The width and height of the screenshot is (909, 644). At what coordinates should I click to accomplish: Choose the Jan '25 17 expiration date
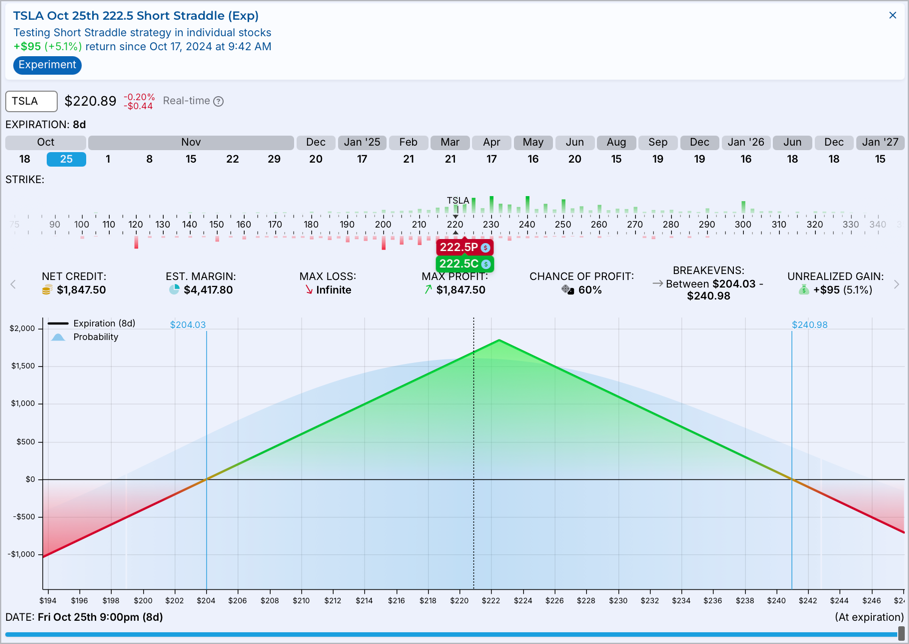tap(362, 159)
